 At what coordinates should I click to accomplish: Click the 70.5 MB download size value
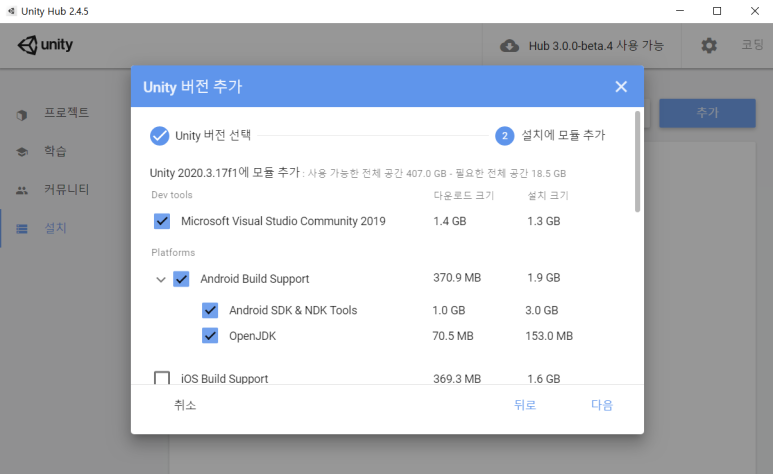click(453, 336)
